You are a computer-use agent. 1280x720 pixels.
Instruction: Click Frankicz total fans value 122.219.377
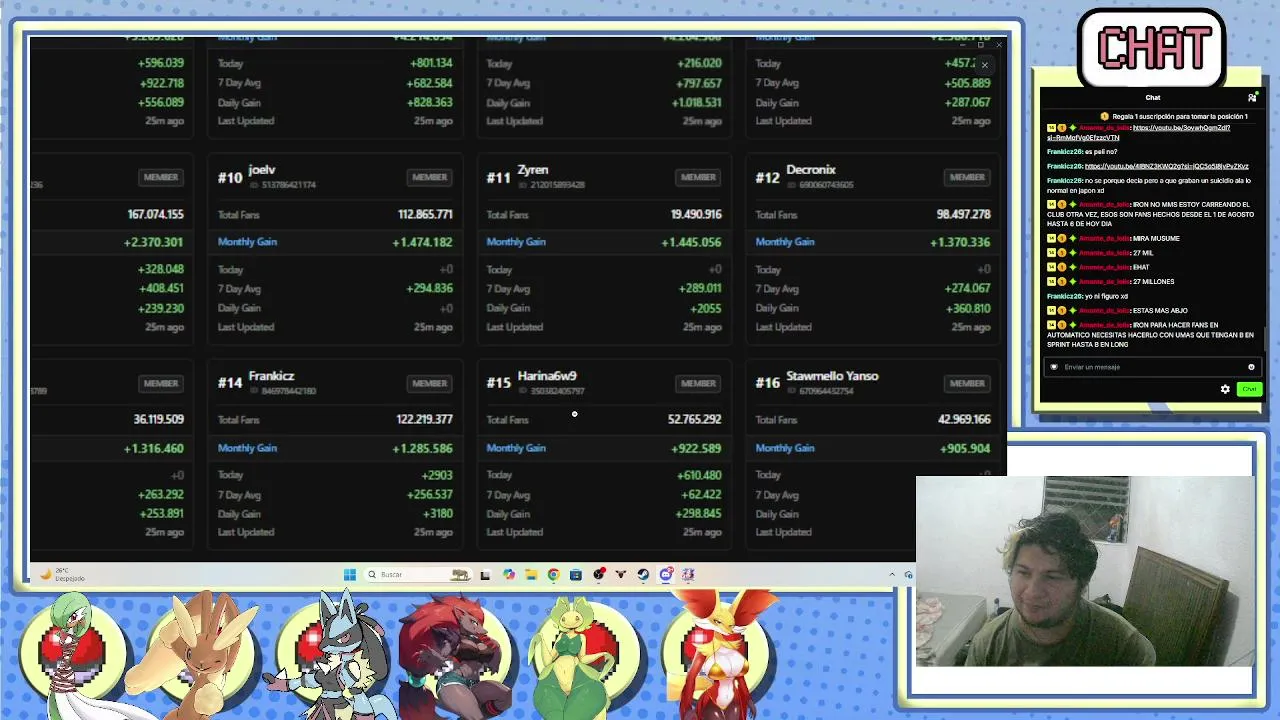[x=424, y=419]
